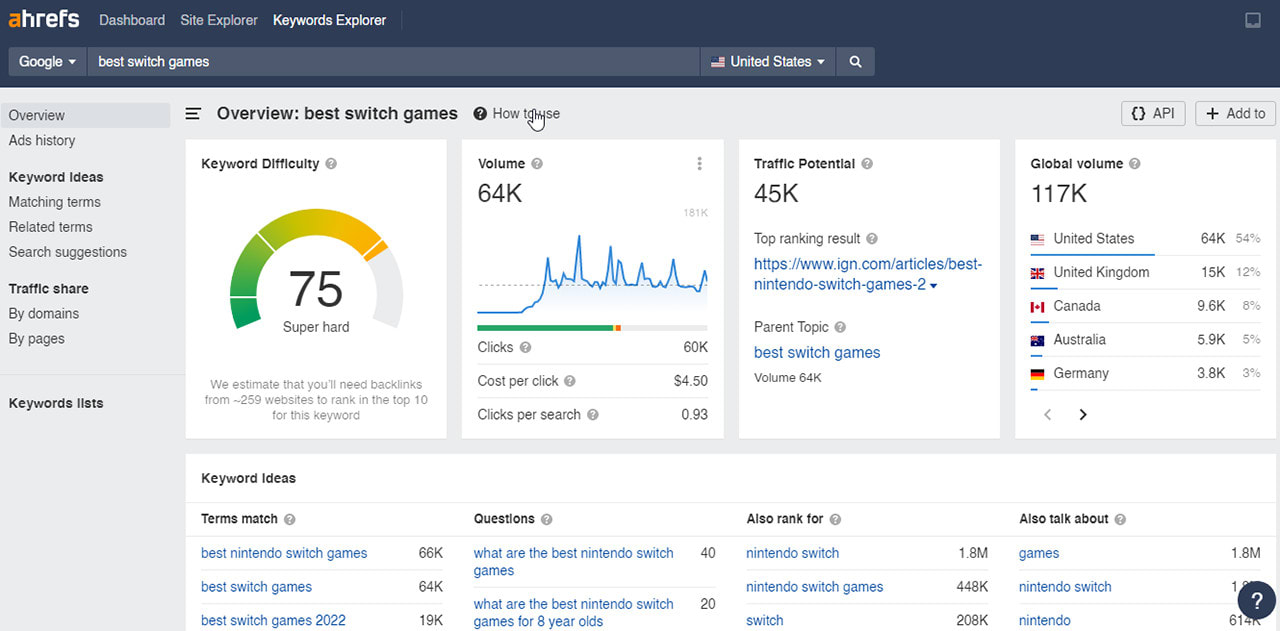Open the United States country dropdown

click(767, 61)
